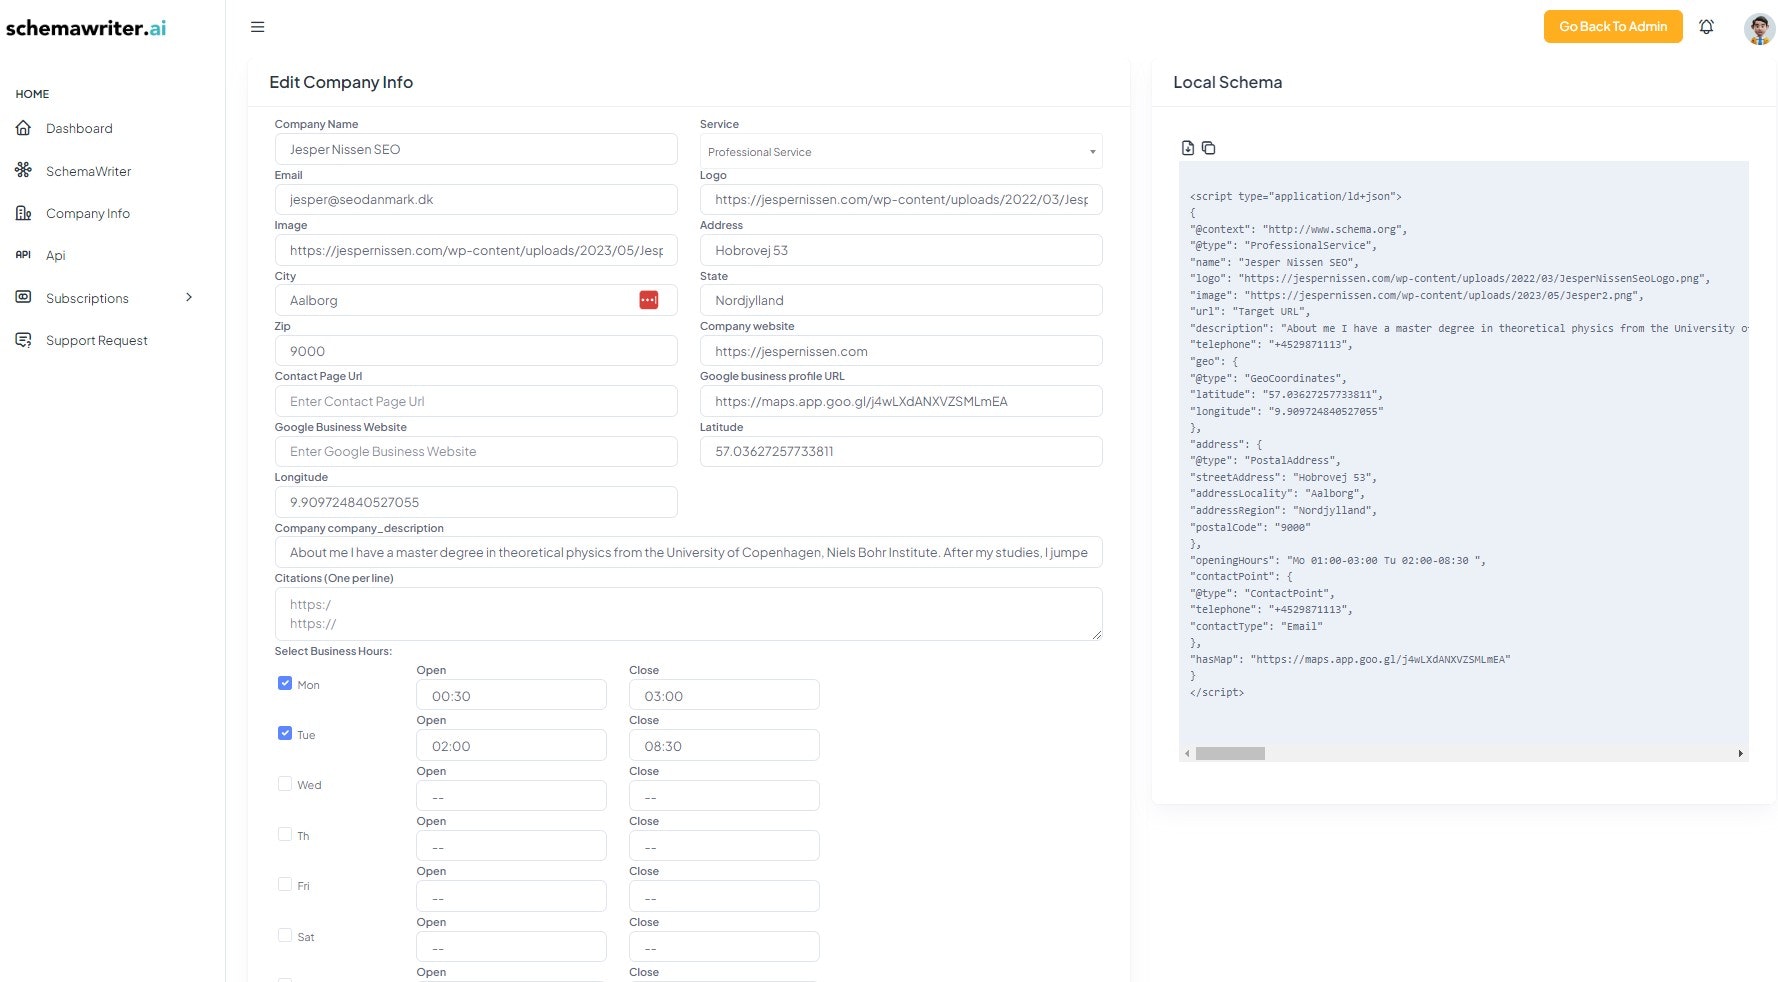The width and height of the screenshot is (1778, 982).
Task: Click the horizontal scrollbar thumb in schema code
Action: 1230,754
